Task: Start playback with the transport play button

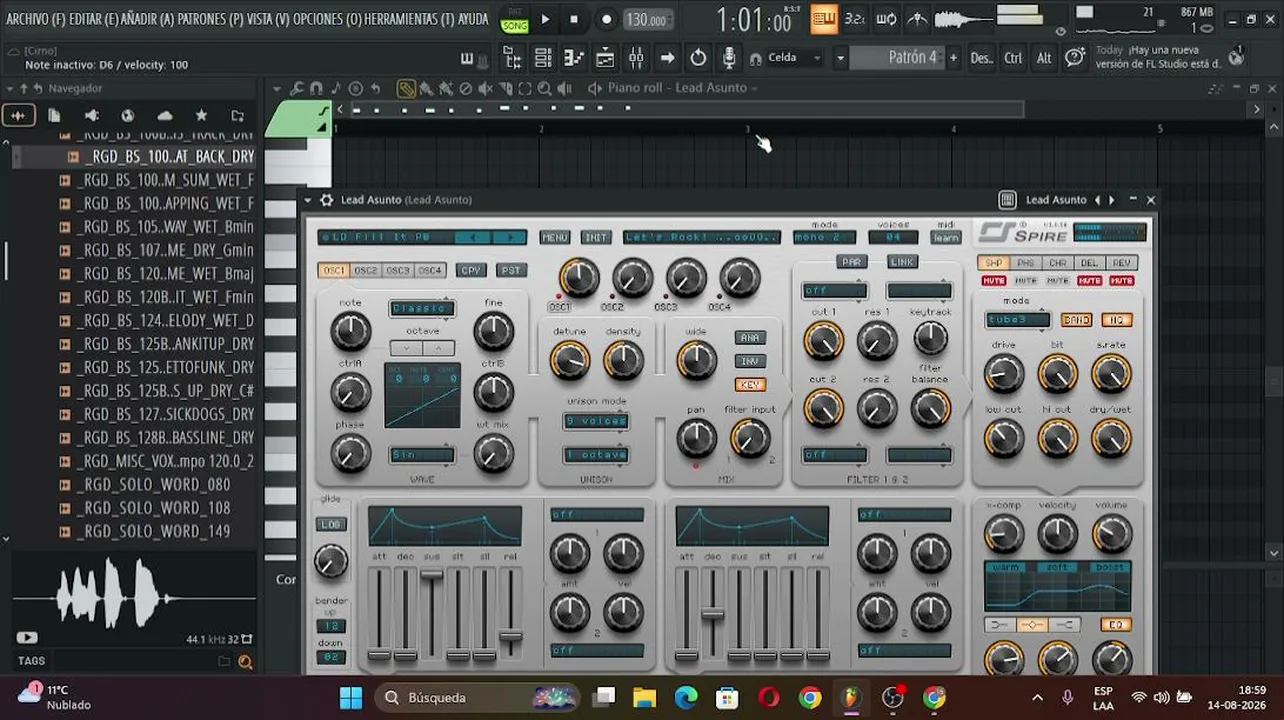Action: 545,19
